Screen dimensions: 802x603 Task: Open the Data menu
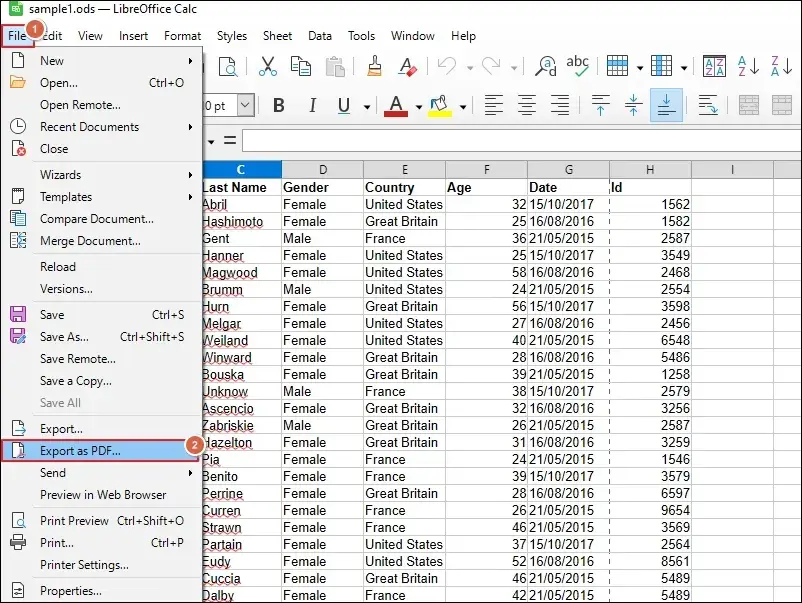tap(320, 36)
